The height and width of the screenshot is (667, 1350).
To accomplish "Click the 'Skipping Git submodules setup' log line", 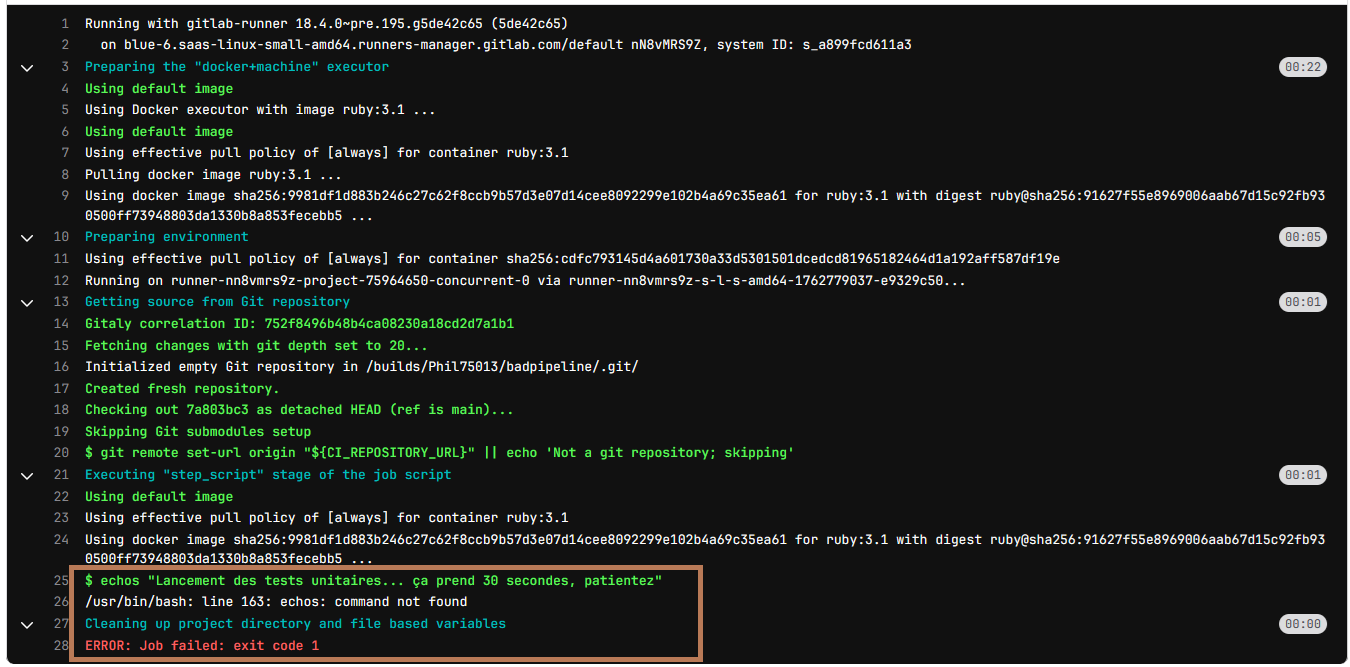I will pos(197,432).
